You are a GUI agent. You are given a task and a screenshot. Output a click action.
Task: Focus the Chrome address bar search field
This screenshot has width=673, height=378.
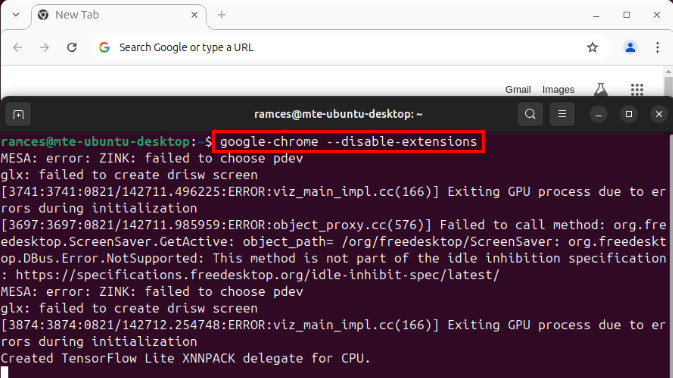point(350,47)
